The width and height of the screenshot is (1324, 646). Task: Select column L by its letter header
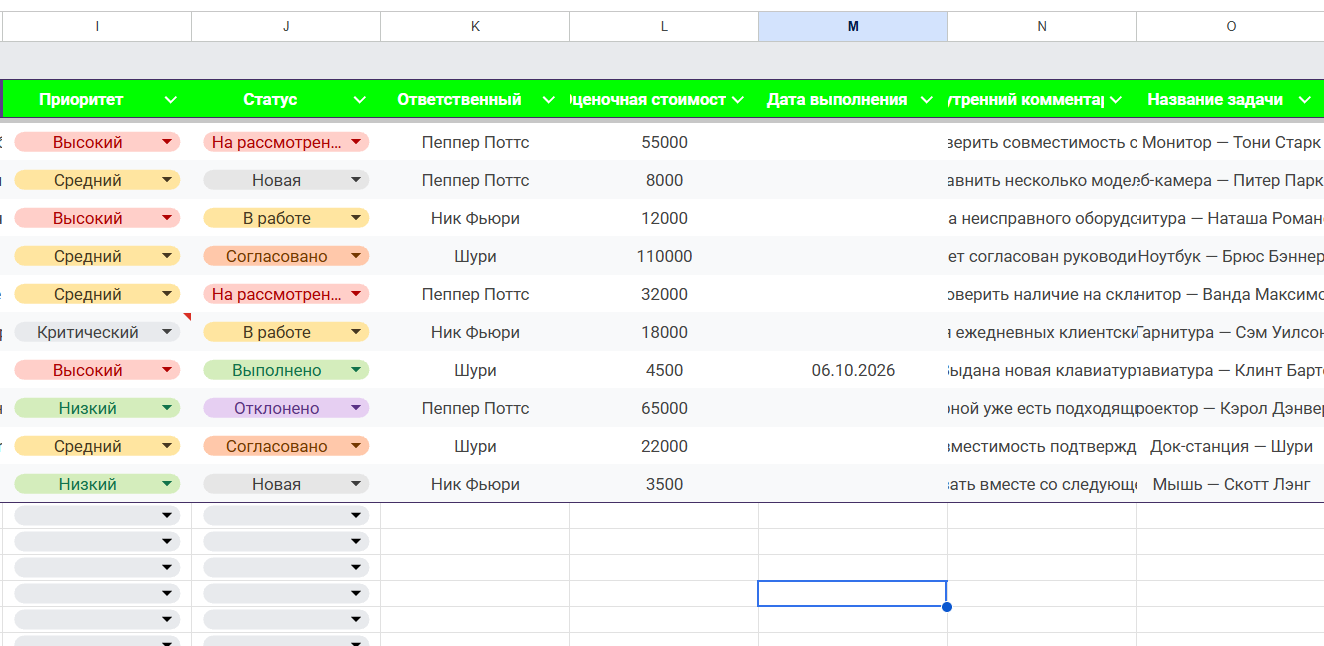664,27
